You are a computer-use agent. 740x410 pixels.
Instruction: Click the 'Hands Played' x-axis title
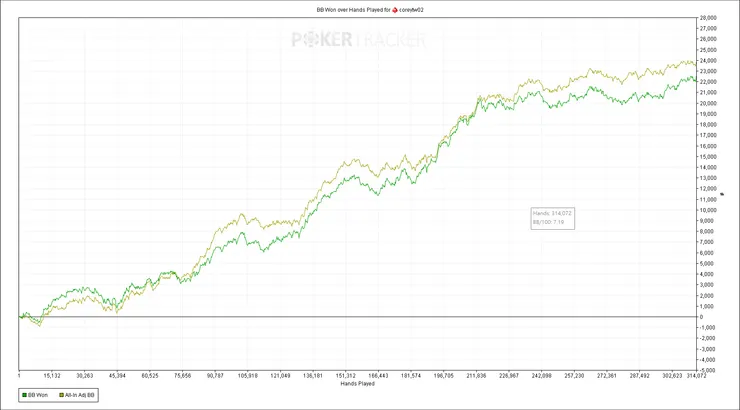click(358, 384)
